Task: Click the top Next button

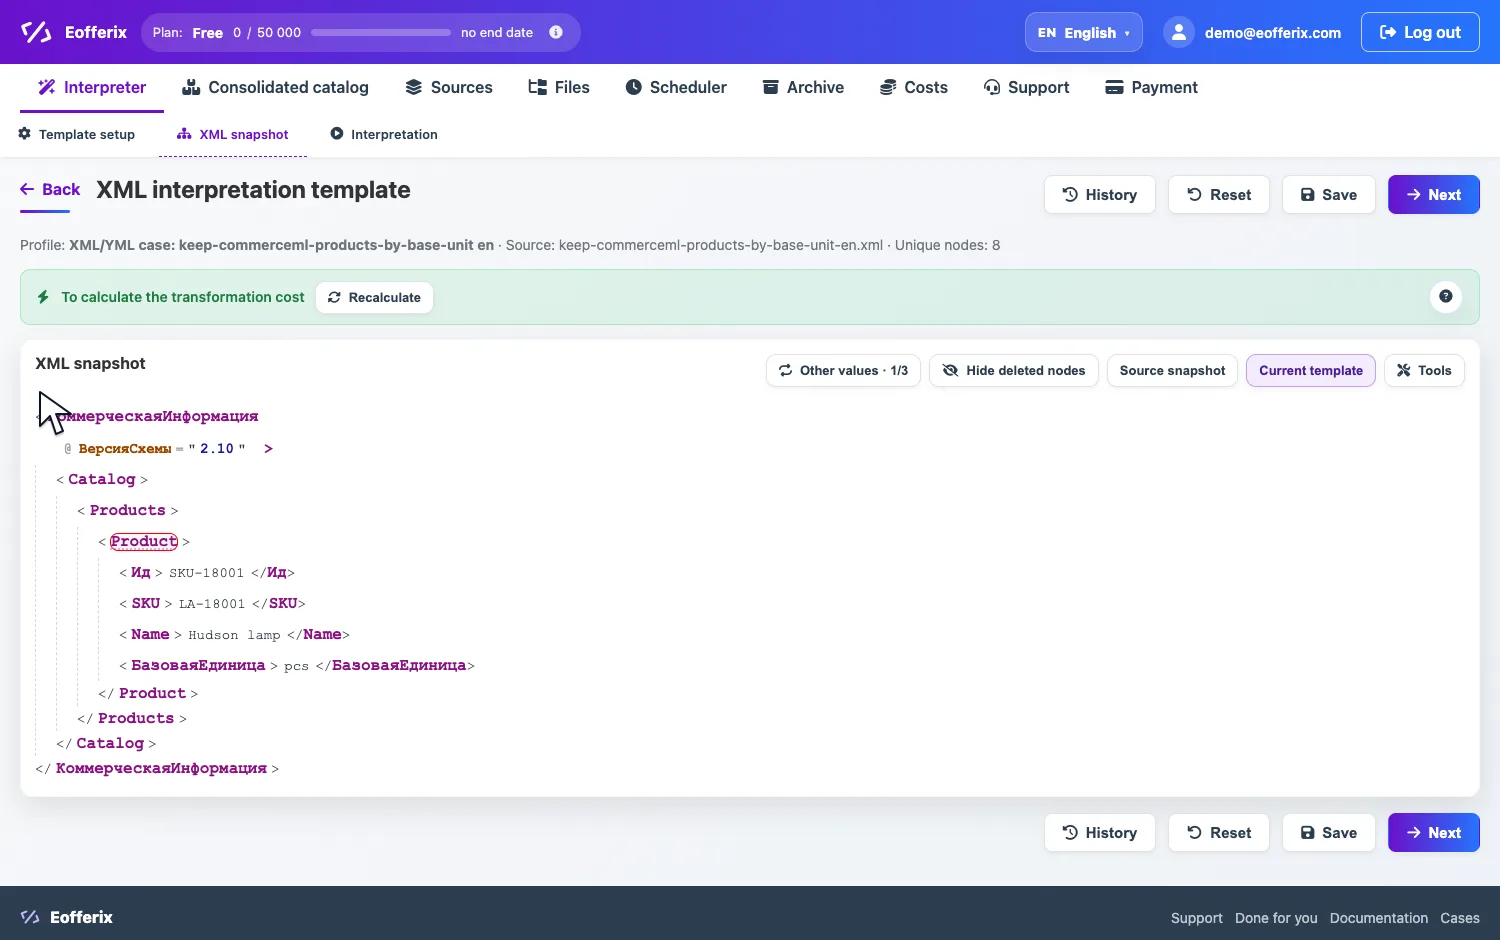Action: click(1434, 195)
